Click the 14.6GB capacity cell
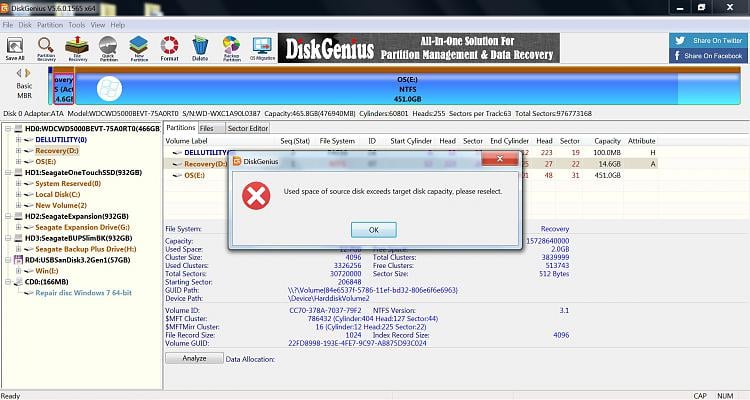This screenshot has width=750, height=400. coord(610,164)
